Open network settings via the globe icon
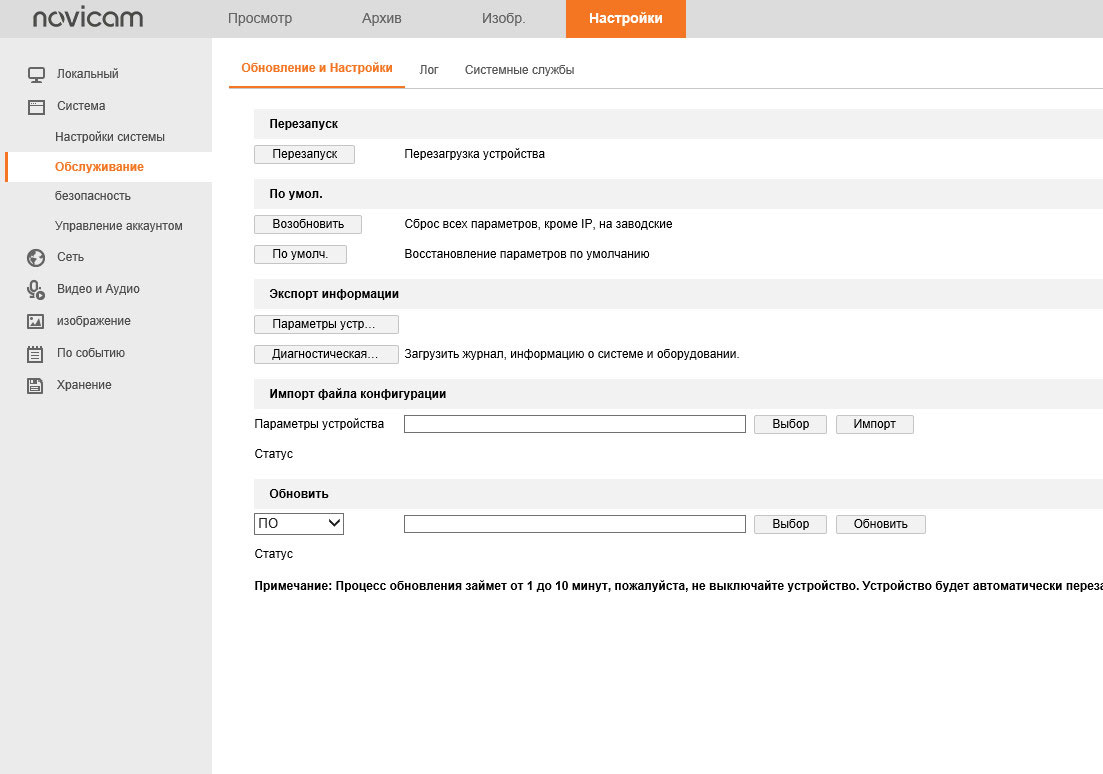 [36, 258]
